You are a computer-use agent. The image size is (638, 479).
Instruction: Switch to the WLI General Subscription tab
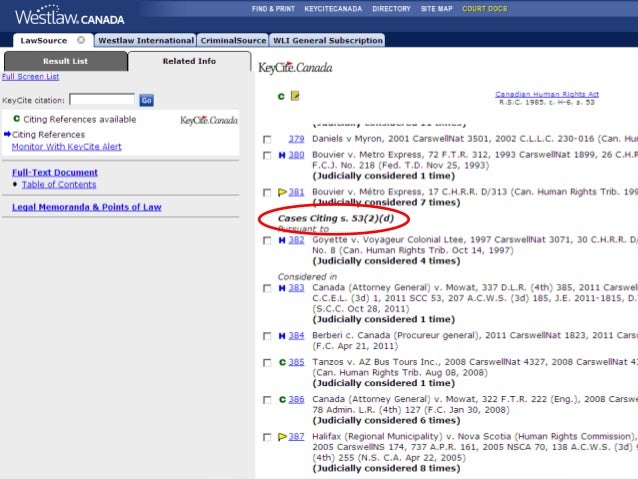(x=328, y=40)
